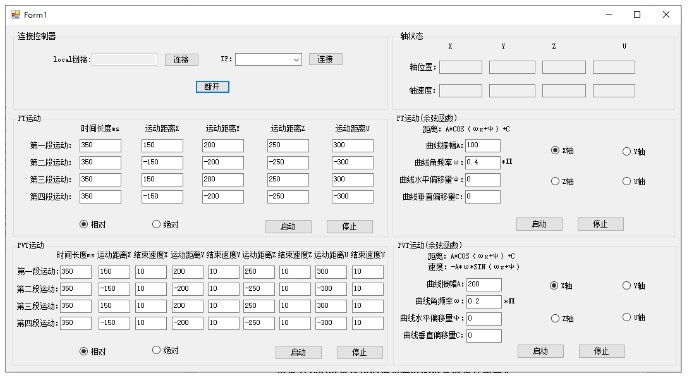Click 曲线水平偏移量φ field in PT运动(余弦函数)

click(x=483, y=180)
